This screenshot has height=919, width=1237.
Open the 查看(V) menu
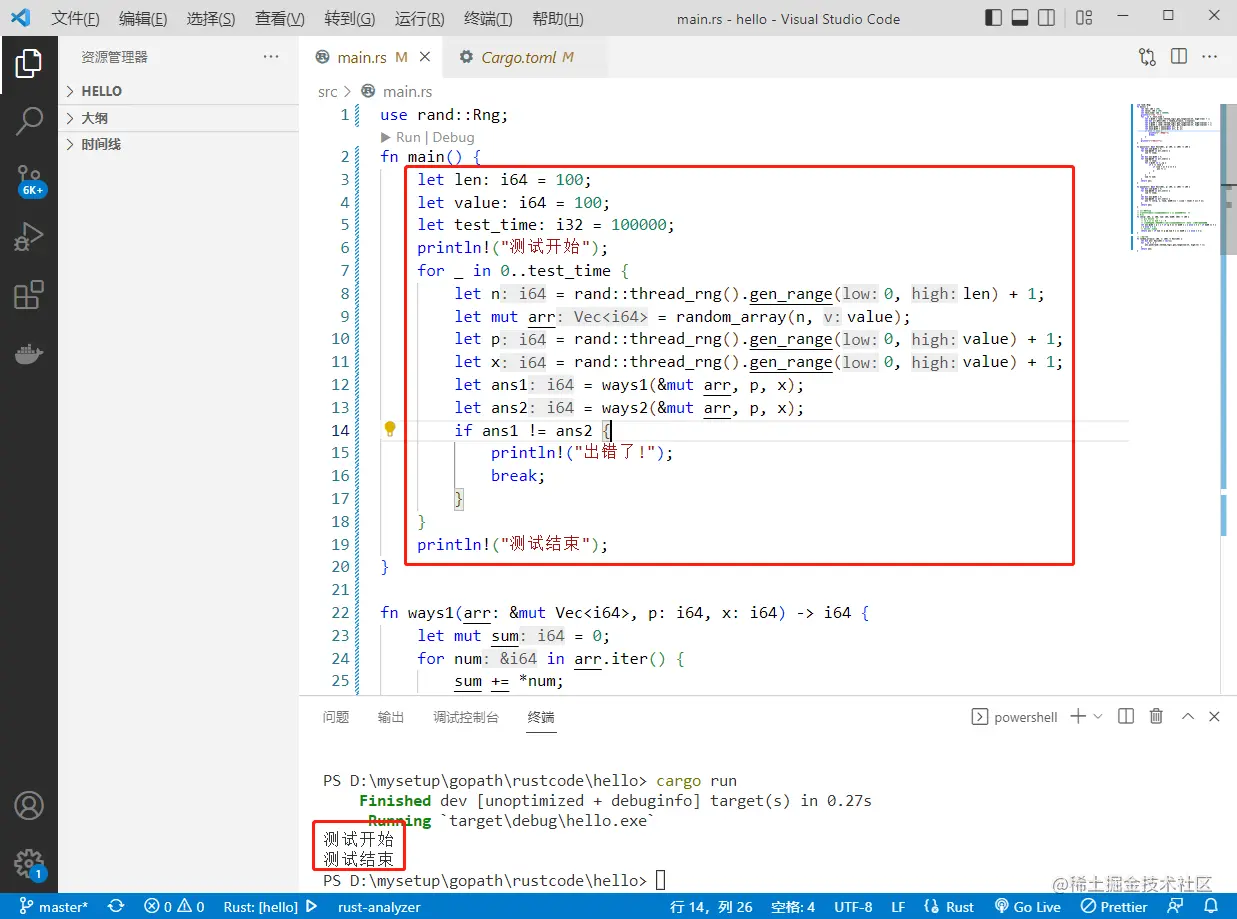[280, 19]
